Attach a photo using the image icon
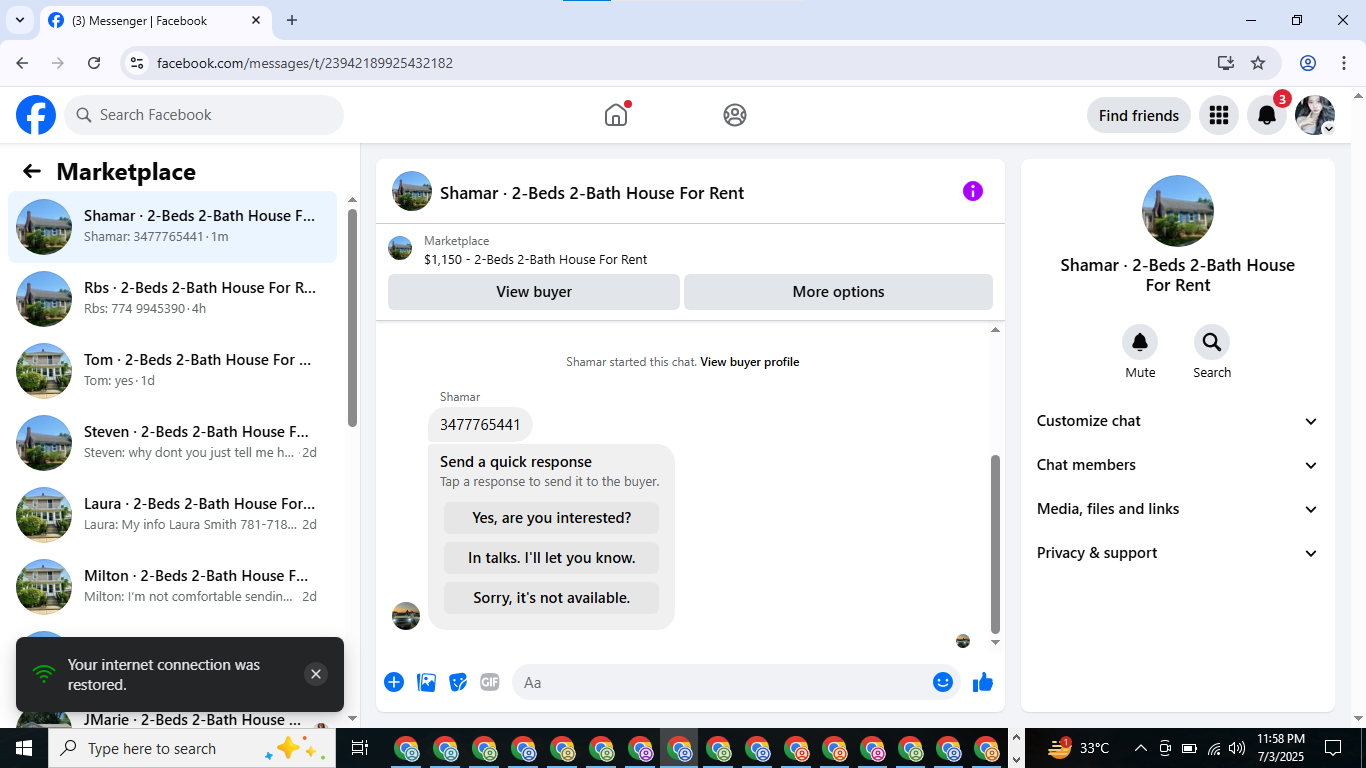Viewport: 1366px width, 768px height. tap(427, 682)
